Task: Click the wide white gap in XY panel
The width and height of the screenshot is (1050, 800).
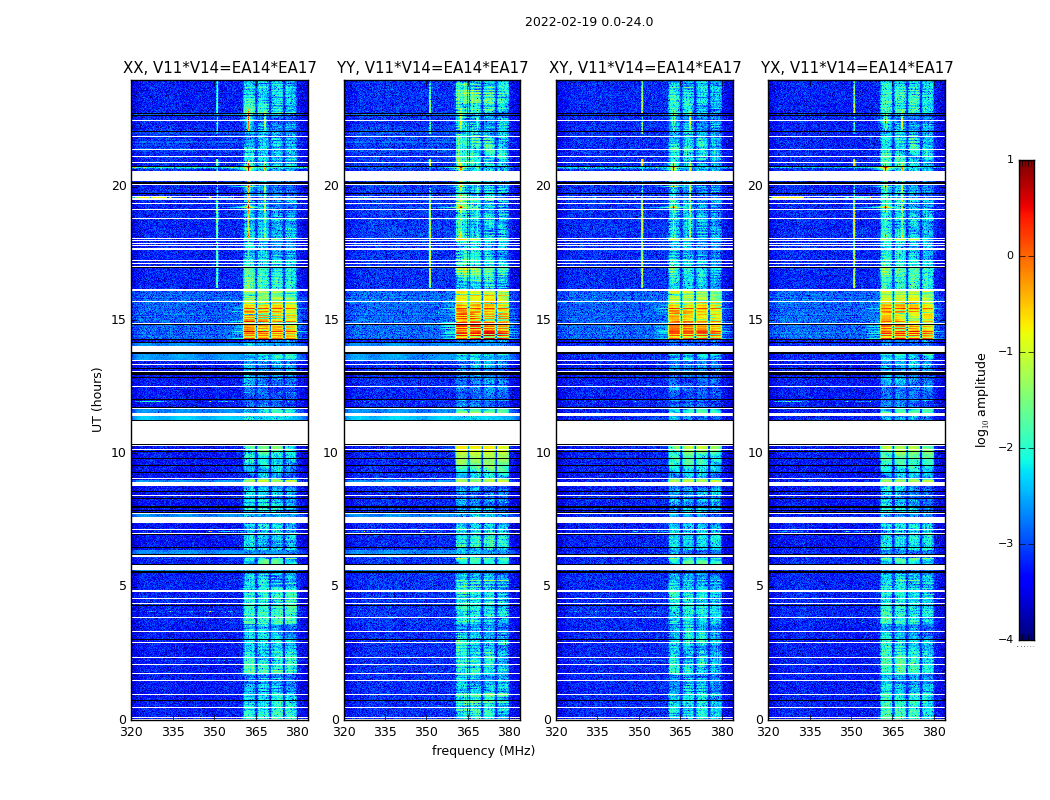Action: pos(645,432)
